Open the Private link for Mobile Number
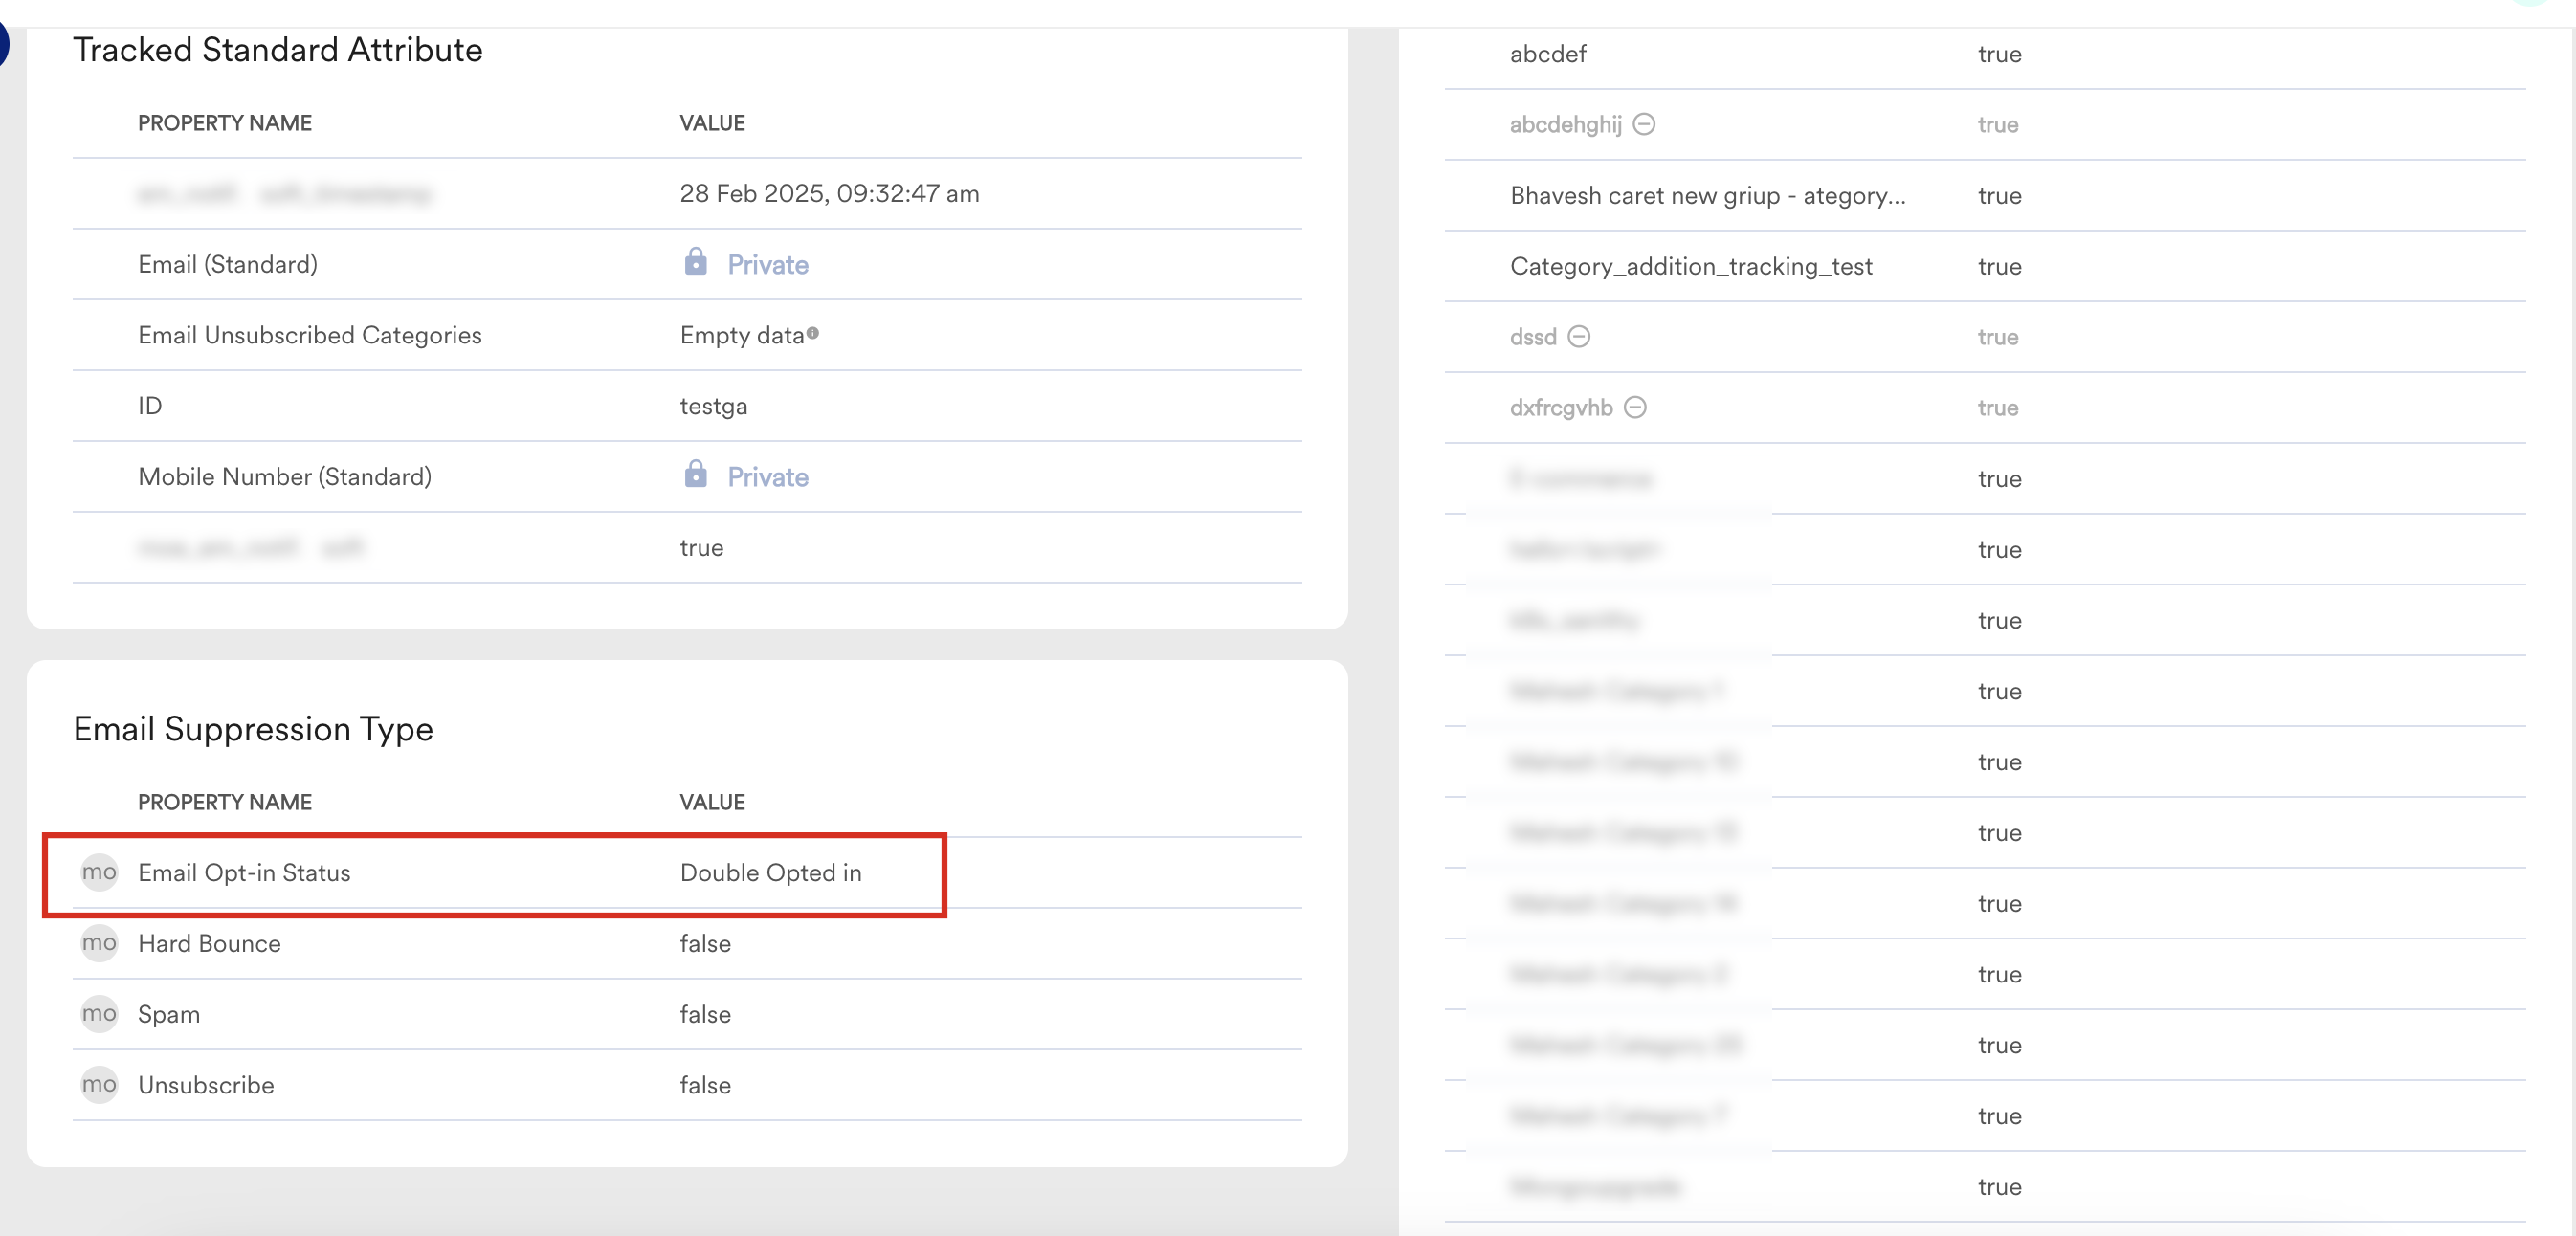This screenshot has height=1236, width=2576. coord(767,476)
